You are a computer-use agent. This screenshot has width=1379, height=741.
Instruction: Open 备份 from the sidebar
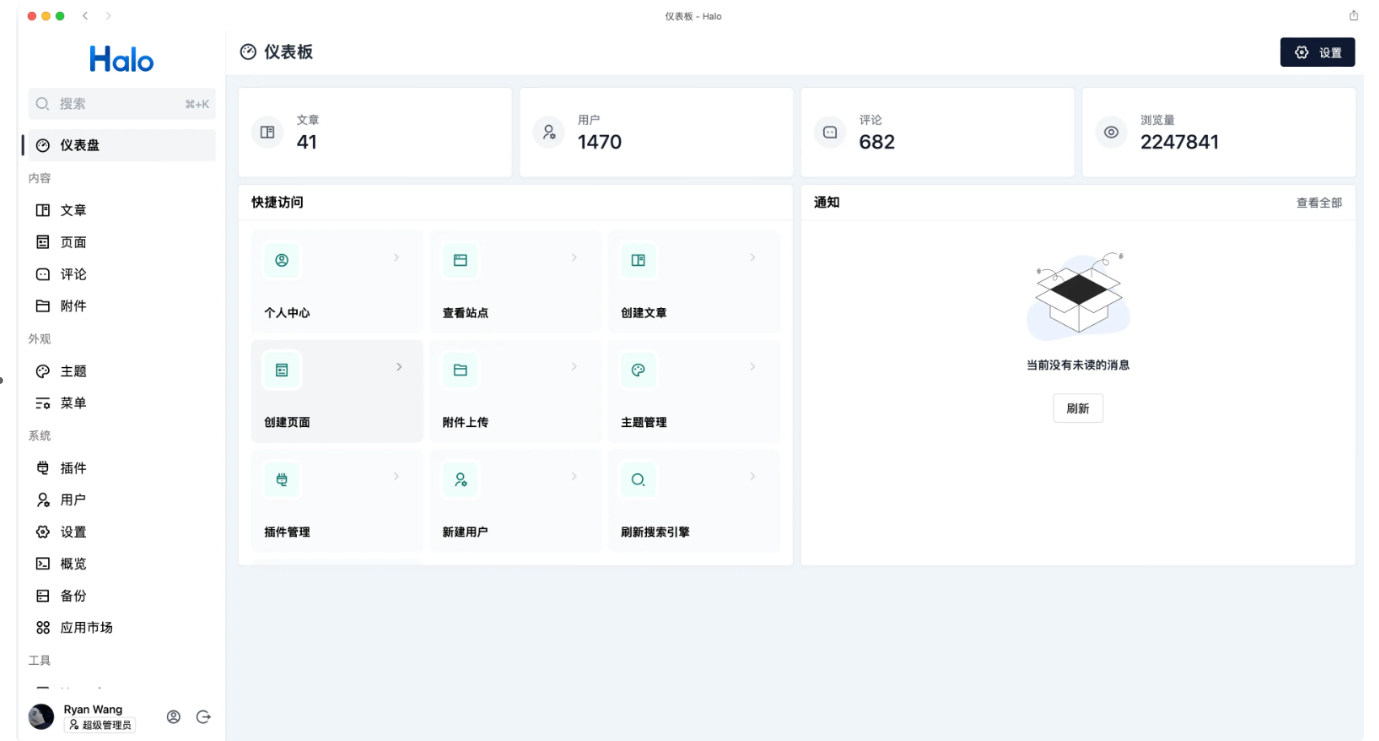[x=73, y=596]
